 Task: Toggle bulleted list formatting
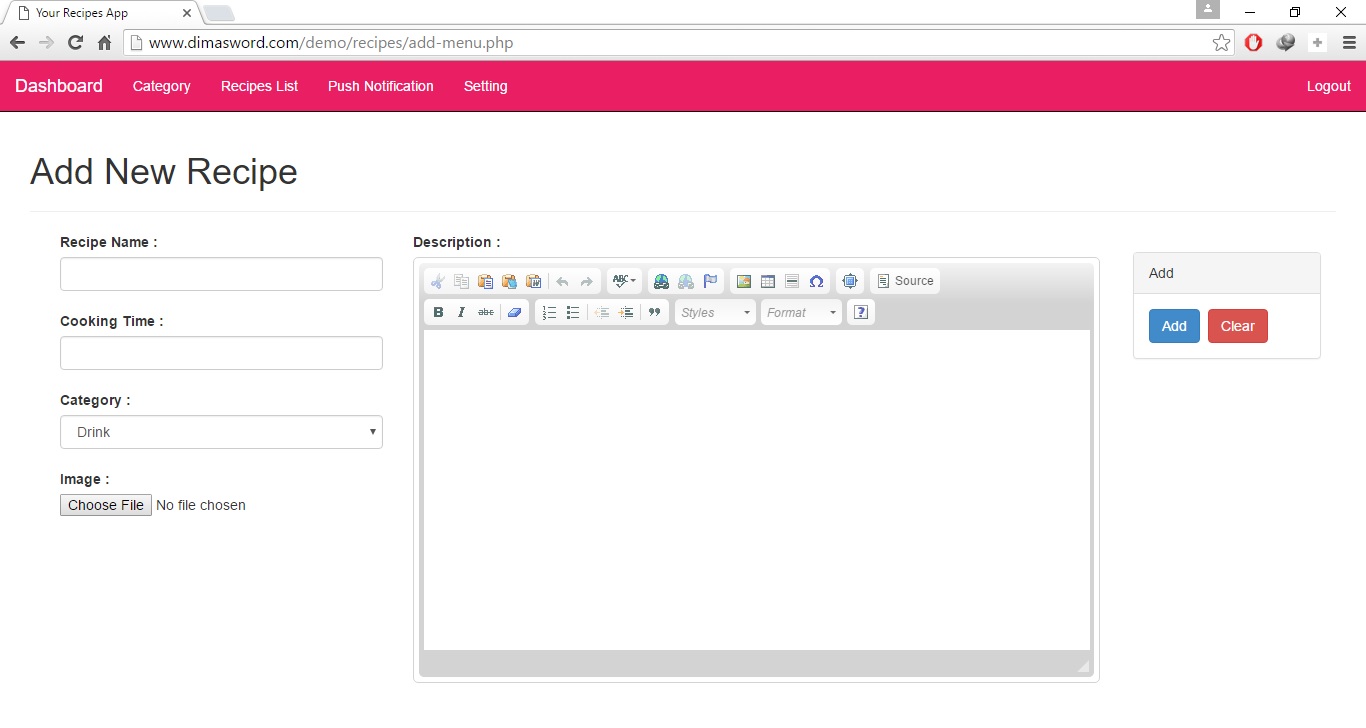coord(573,312)
